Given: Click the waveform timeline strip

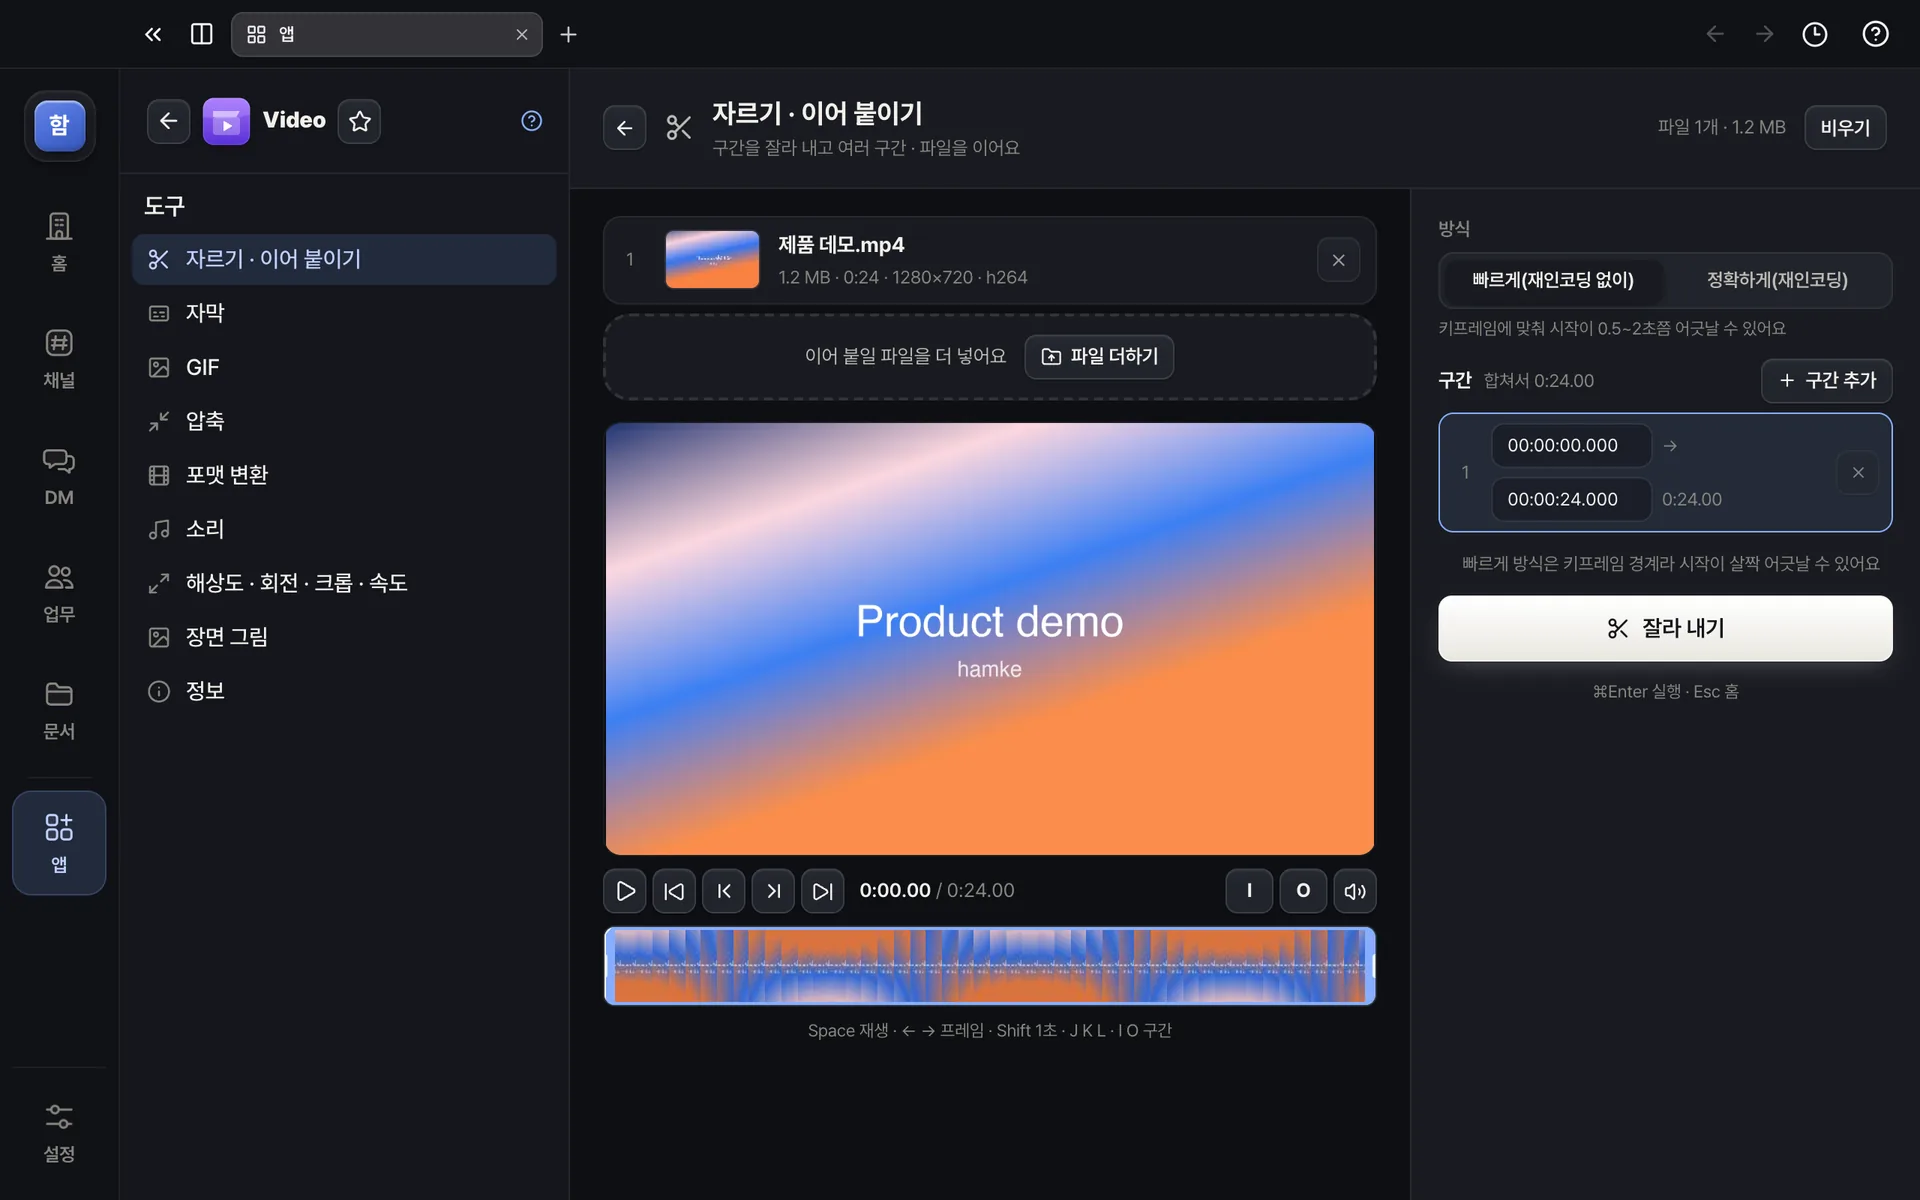Looking at the screenshot, I should (x=990, y=966).
